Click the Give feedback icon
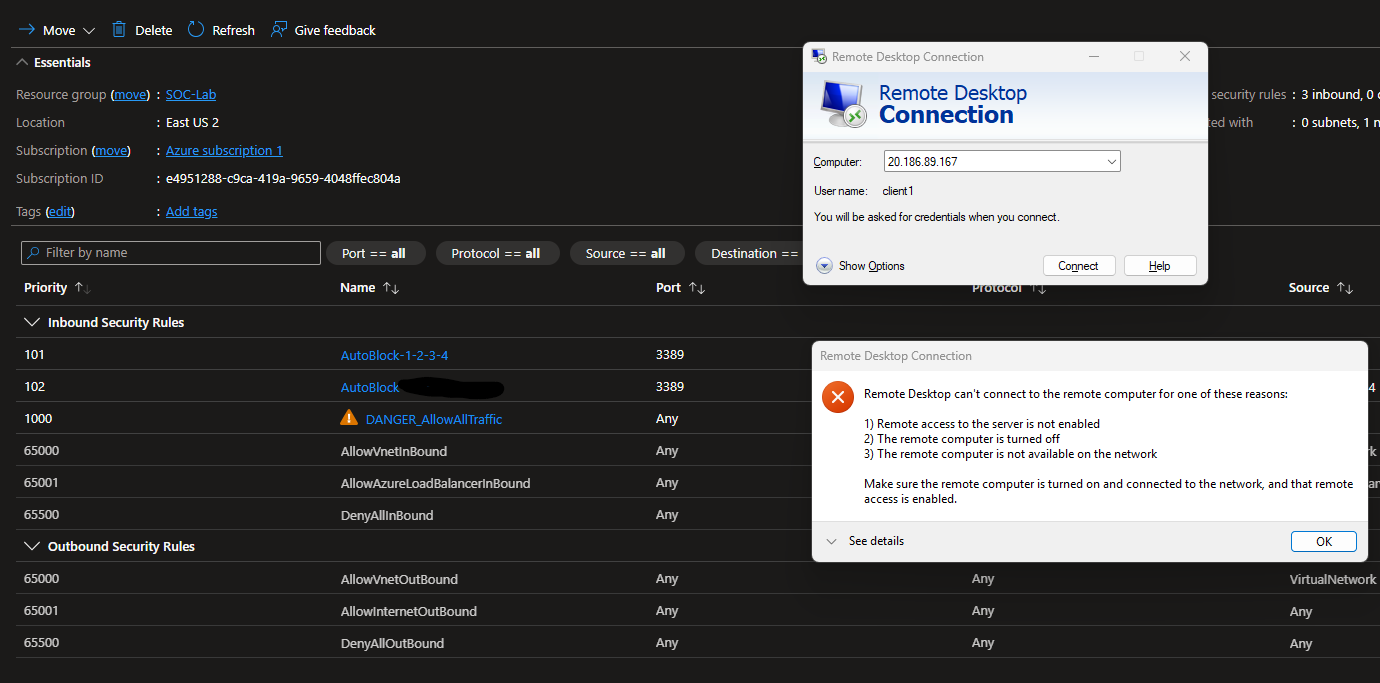This screenshot has height=683, width=1380. pos(279,30)
